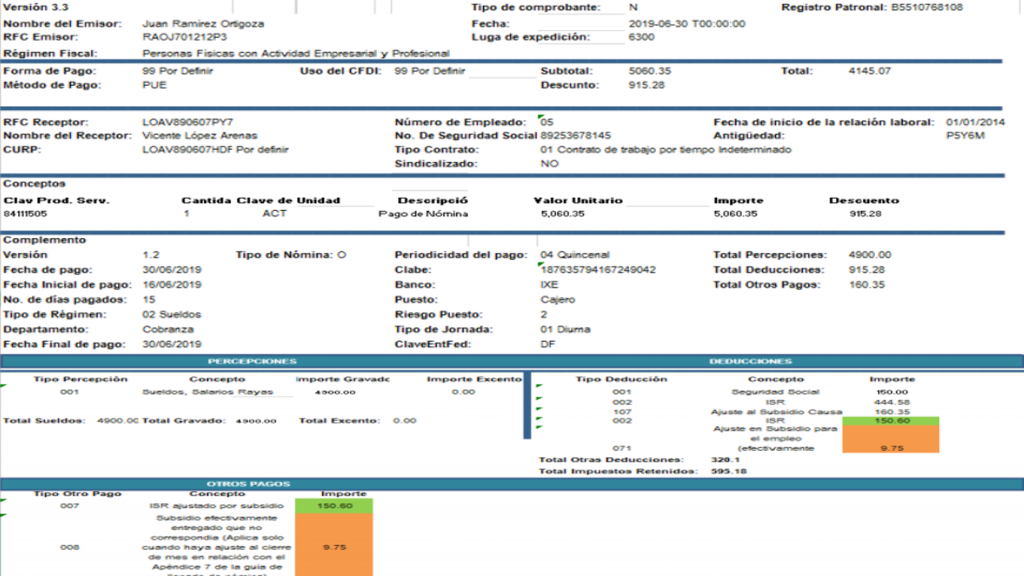Select the Departamento value Cobranza

pyautogui.click(x=168, y=329)
